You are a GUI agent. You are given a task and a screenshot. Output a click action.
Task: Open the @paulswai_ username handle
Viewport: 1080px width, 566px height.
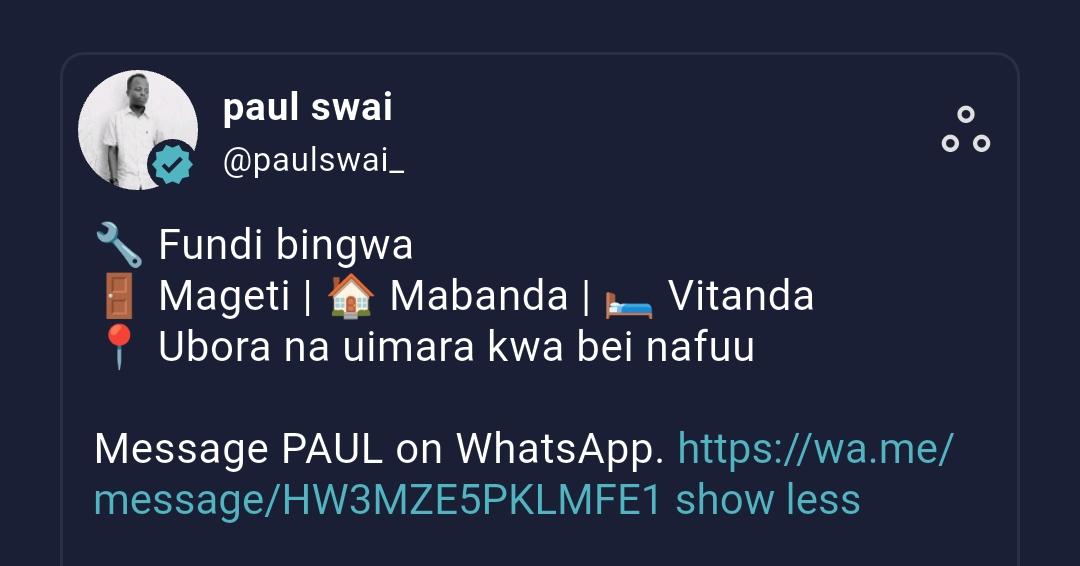coord(313,161)
